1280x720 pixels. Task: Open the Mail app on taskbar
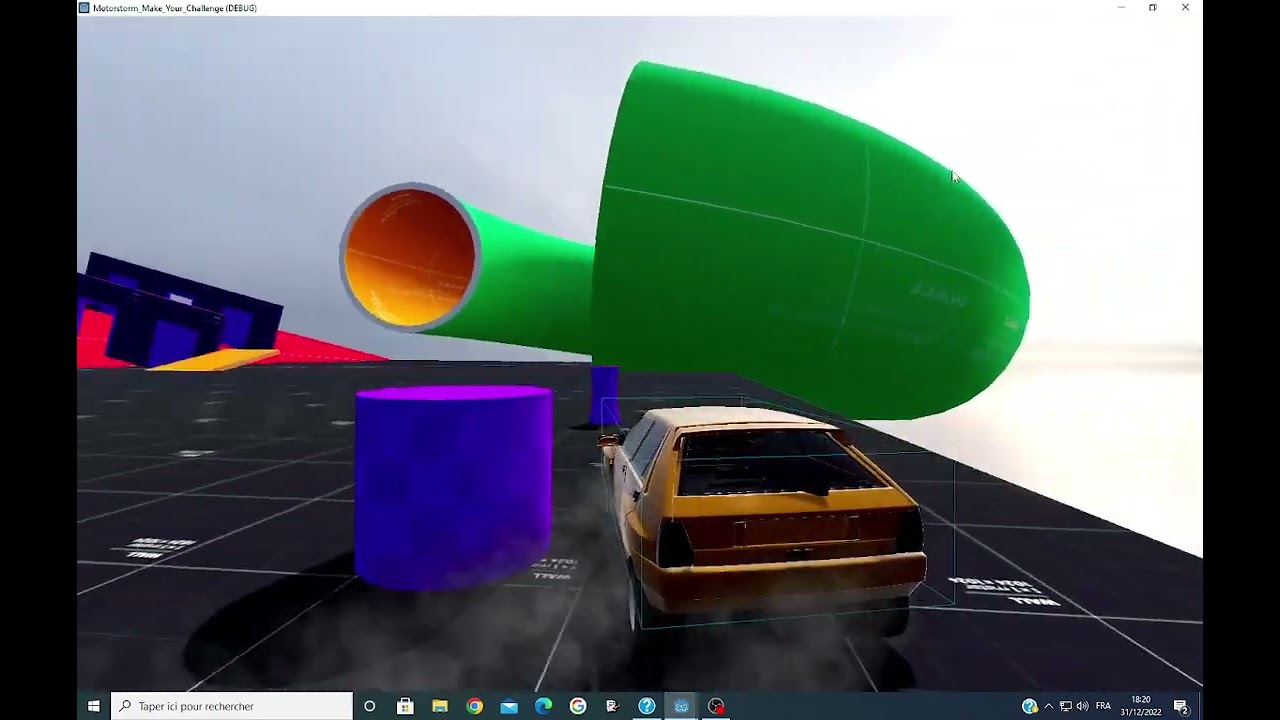click(509, 706)
